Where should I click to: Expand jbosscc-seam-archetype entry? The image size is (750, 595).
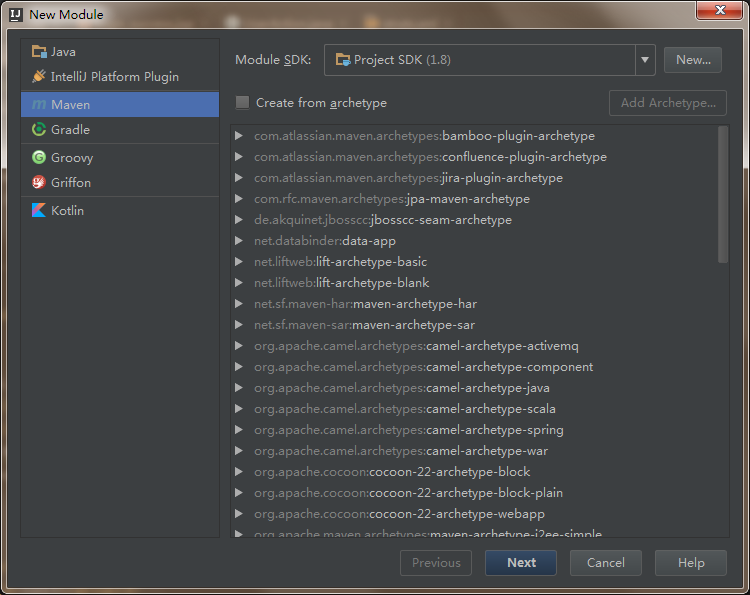click(239, 220)
